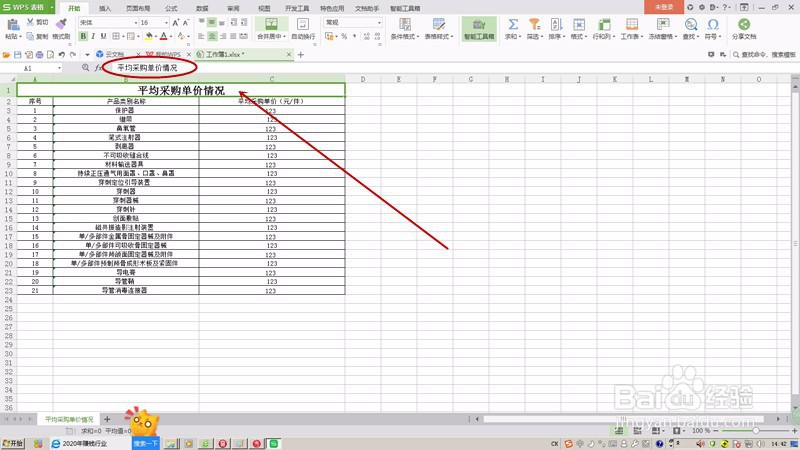This screenshot has width=800, height=450.
Task: Open the number format dropdown (常规)
Action: click(x=379, y=22)
